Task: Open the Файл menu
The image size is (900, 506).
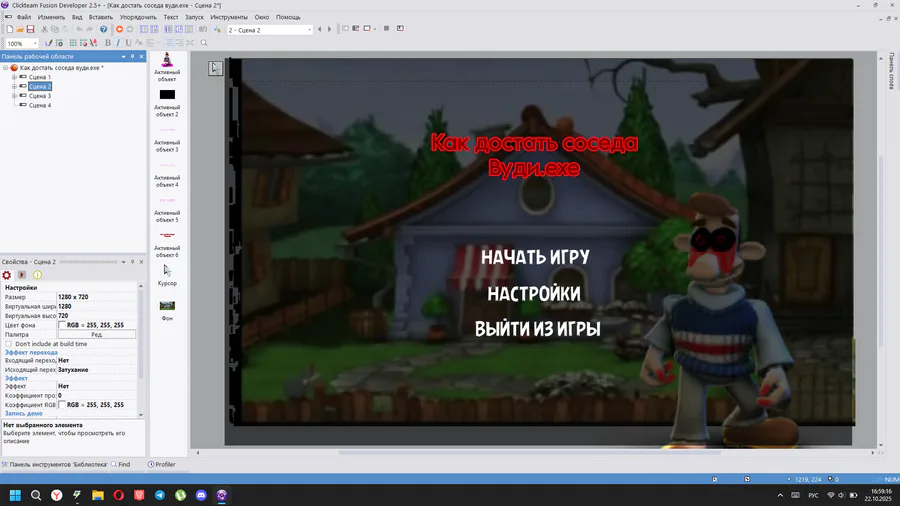Action: [24, 17]
